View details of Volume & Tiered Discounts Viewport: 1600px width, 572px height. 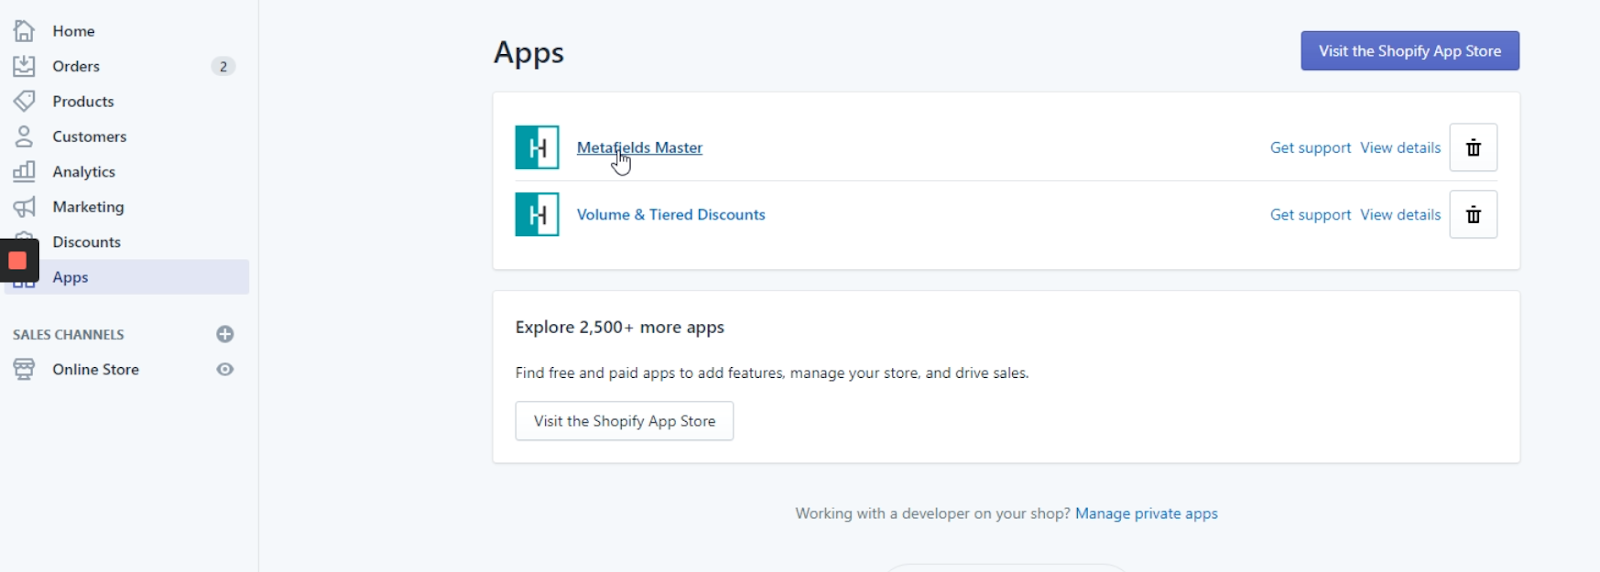click(x=1400, y=215)
